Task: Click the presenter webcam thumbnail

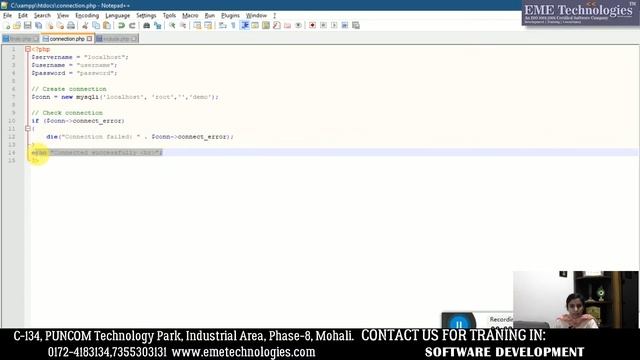Action: point(576,299)
